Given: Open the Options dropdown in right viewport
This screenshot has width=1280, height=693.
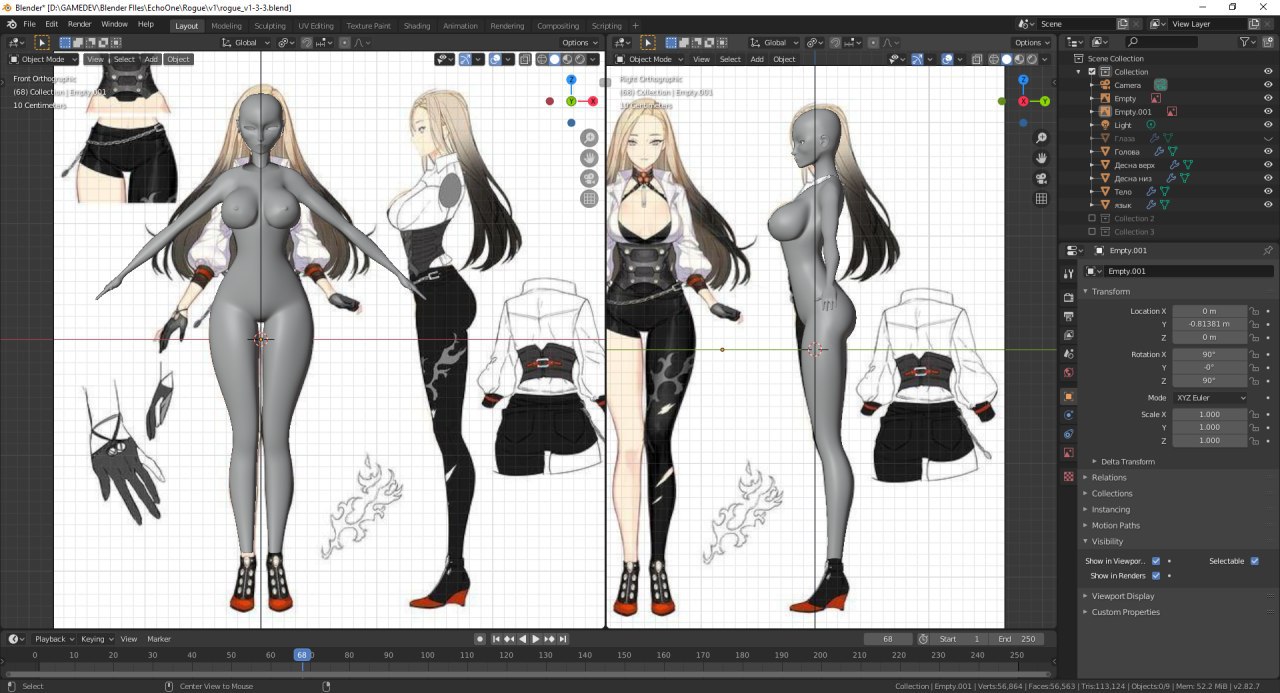Looking at the screenshot, I should [x=1031, y=43].
